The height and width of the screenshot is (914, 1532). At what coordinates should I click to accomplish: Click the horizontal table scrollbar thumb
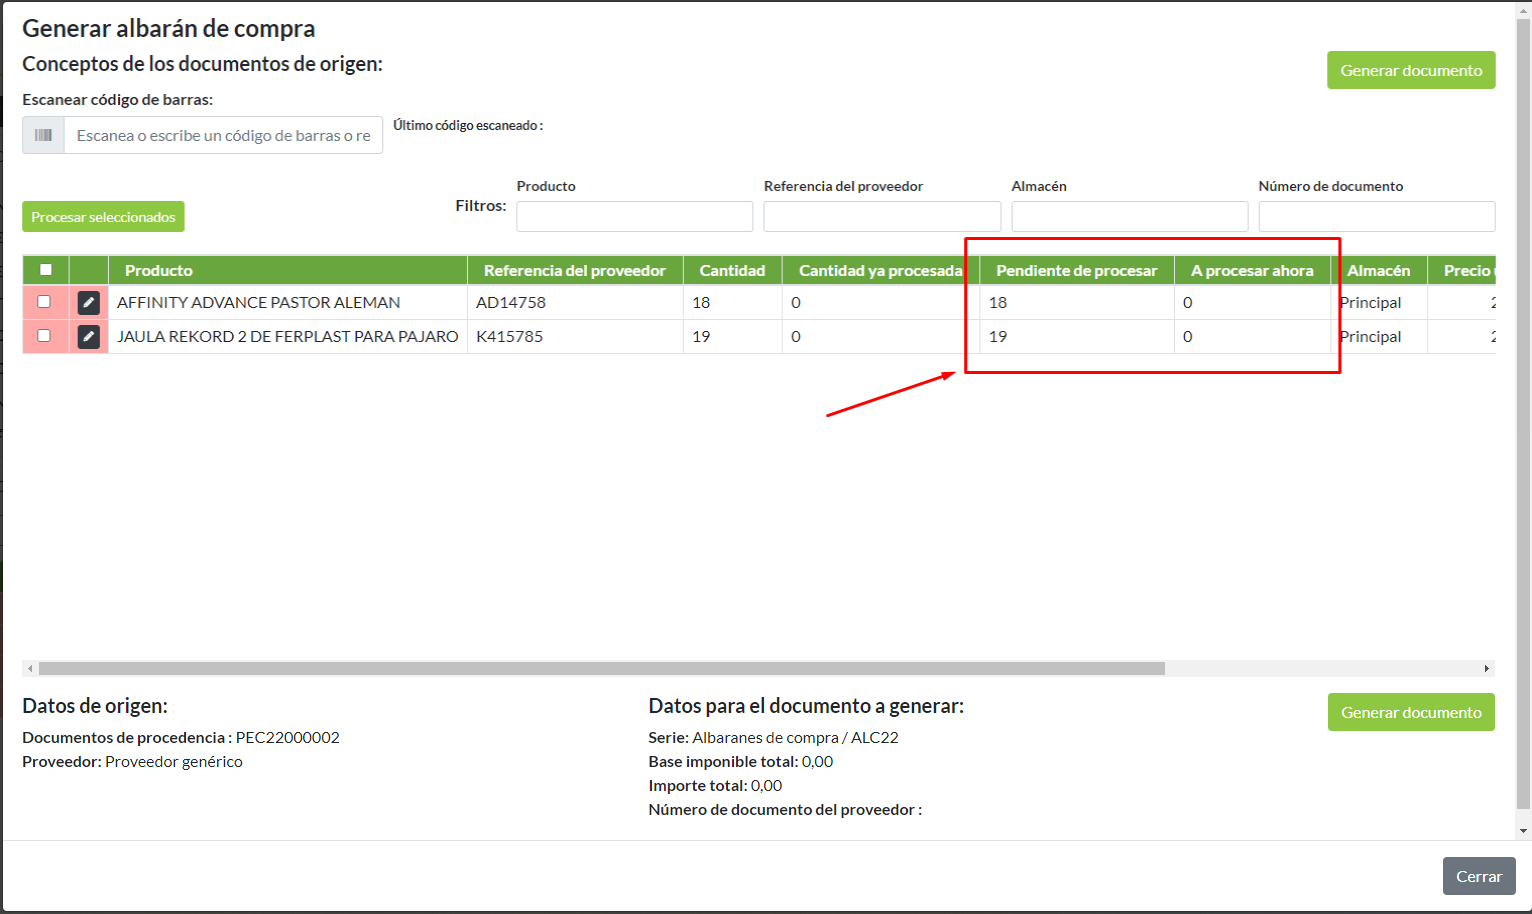pyautogui.click(x=600, y=668)
